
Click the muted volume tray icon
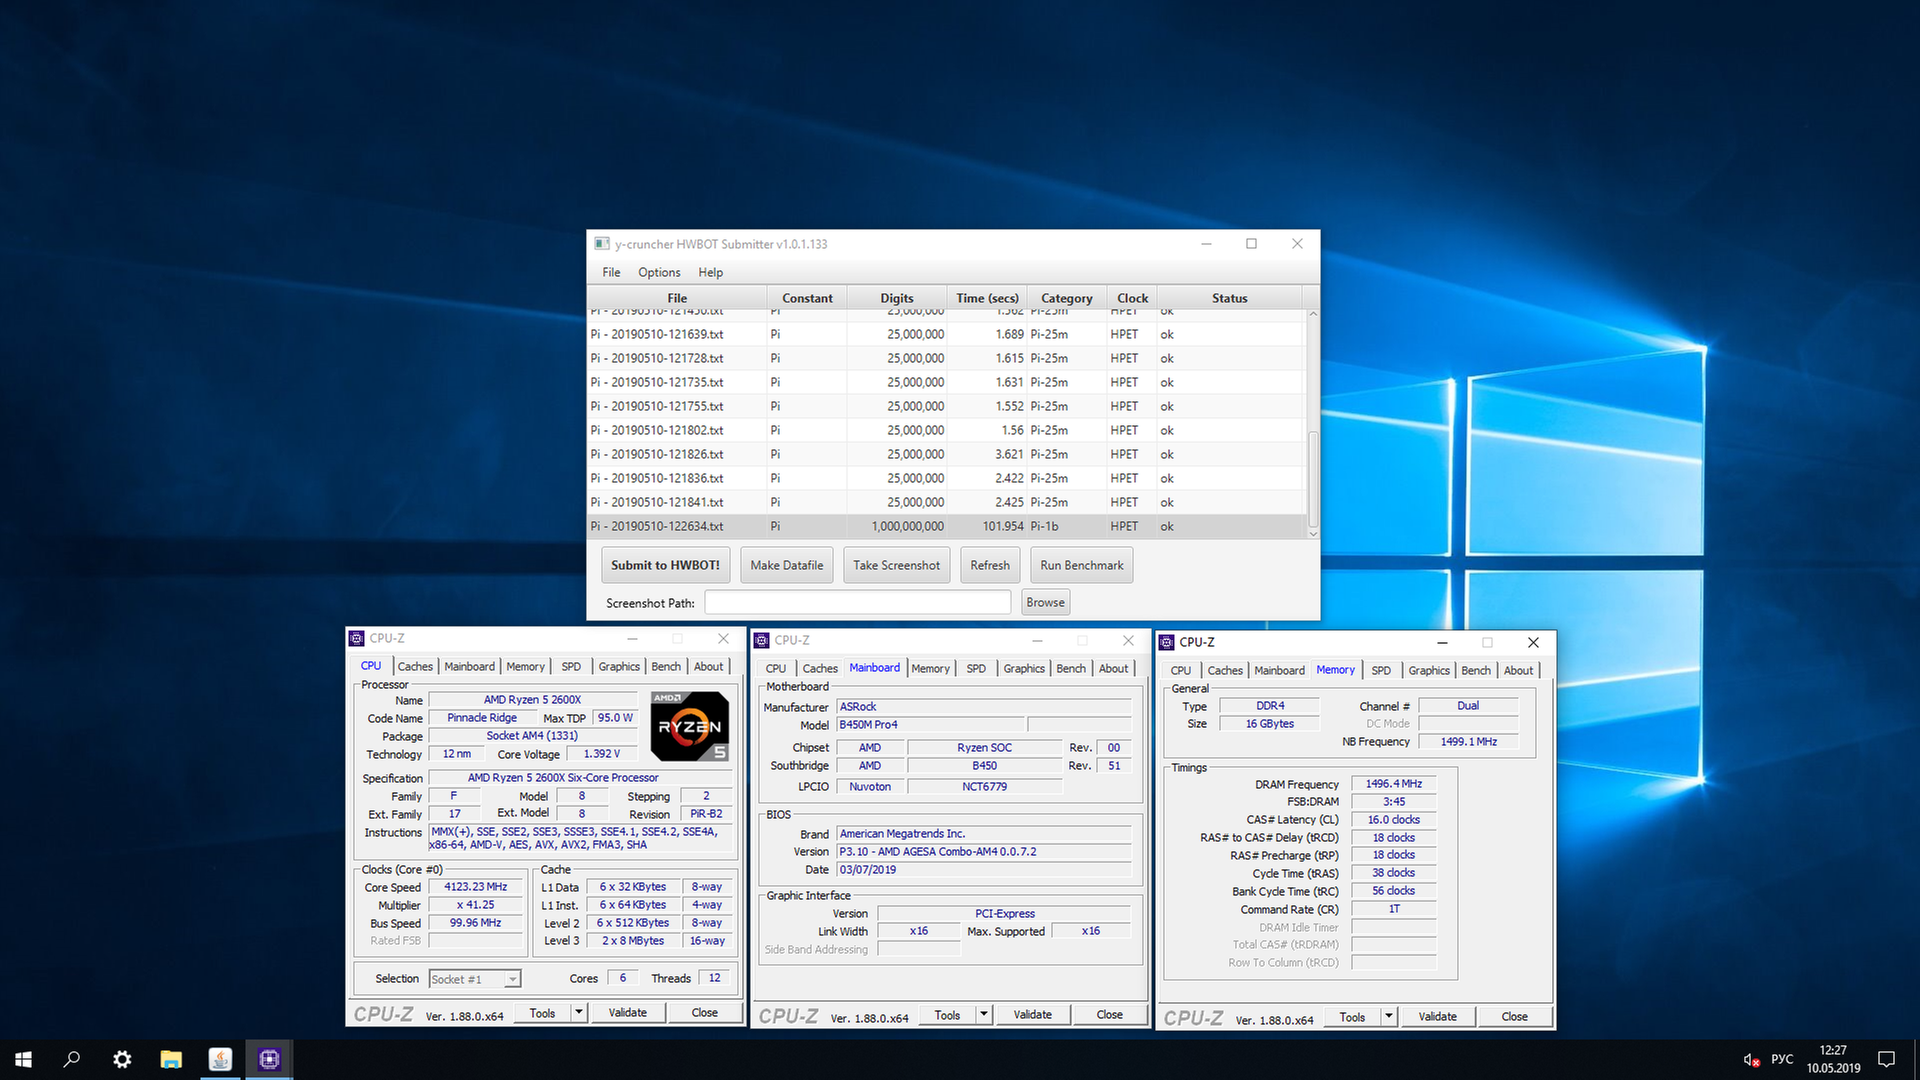point(1751,1060)
